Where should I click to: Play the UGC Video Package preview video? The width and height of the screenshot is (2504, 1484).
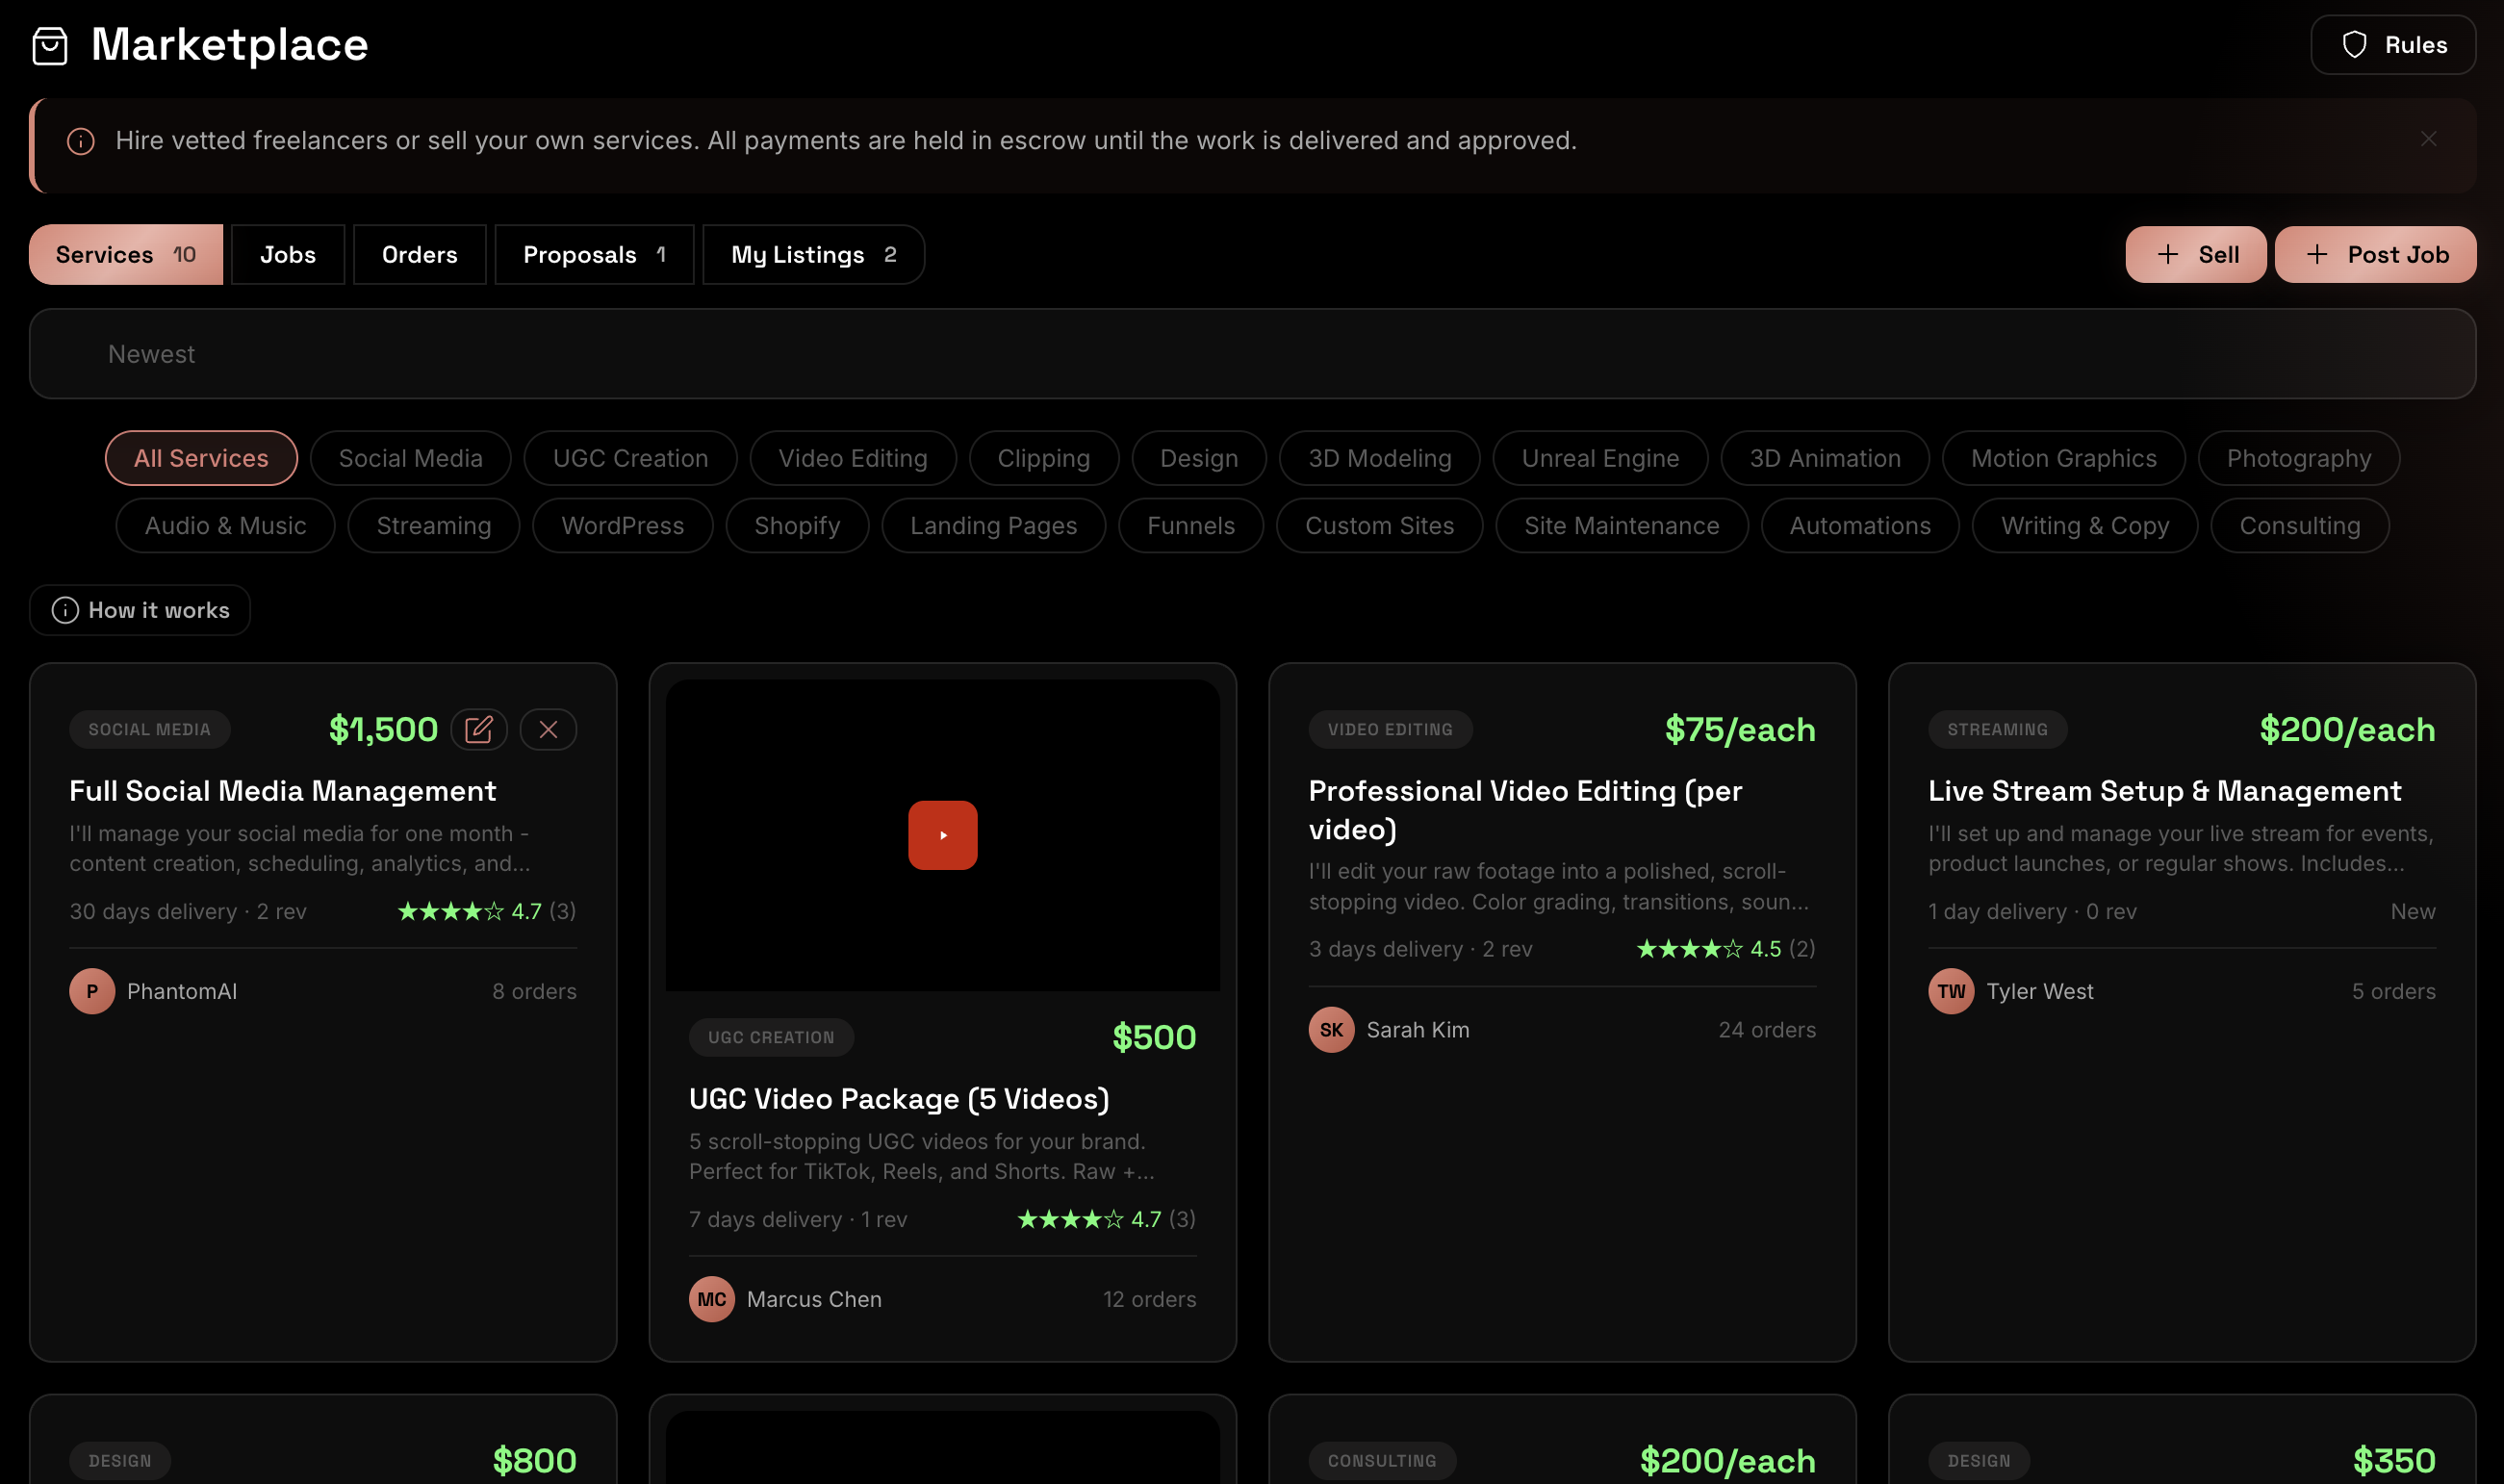[x=941, y=834]
